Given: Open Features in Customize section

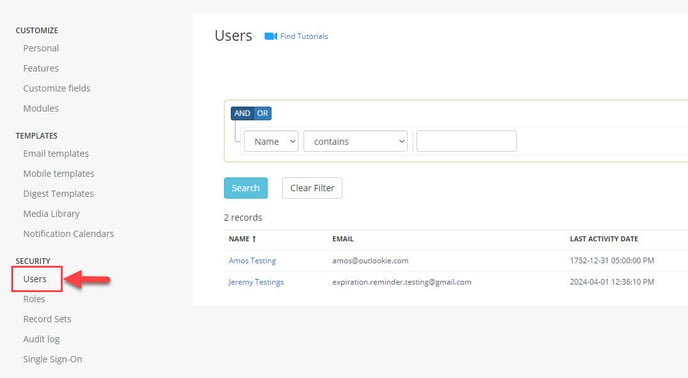Looking at the screenshot, I should 41,68.
